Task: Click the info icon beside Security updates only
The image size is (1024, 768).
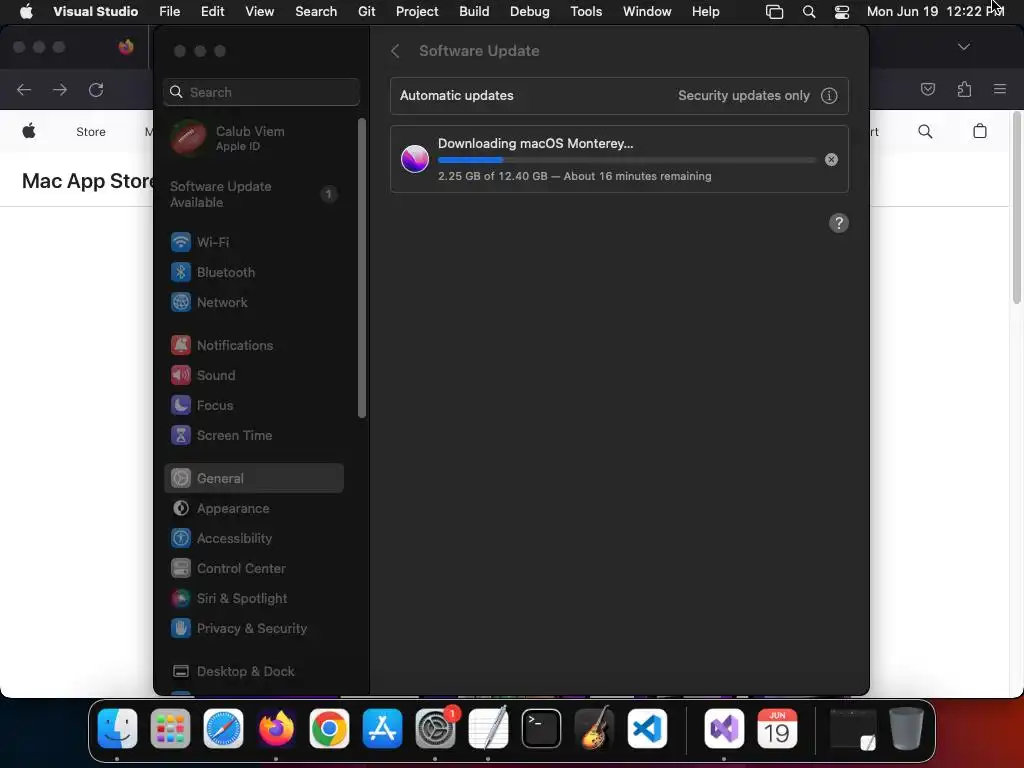Action: point(829,95)
